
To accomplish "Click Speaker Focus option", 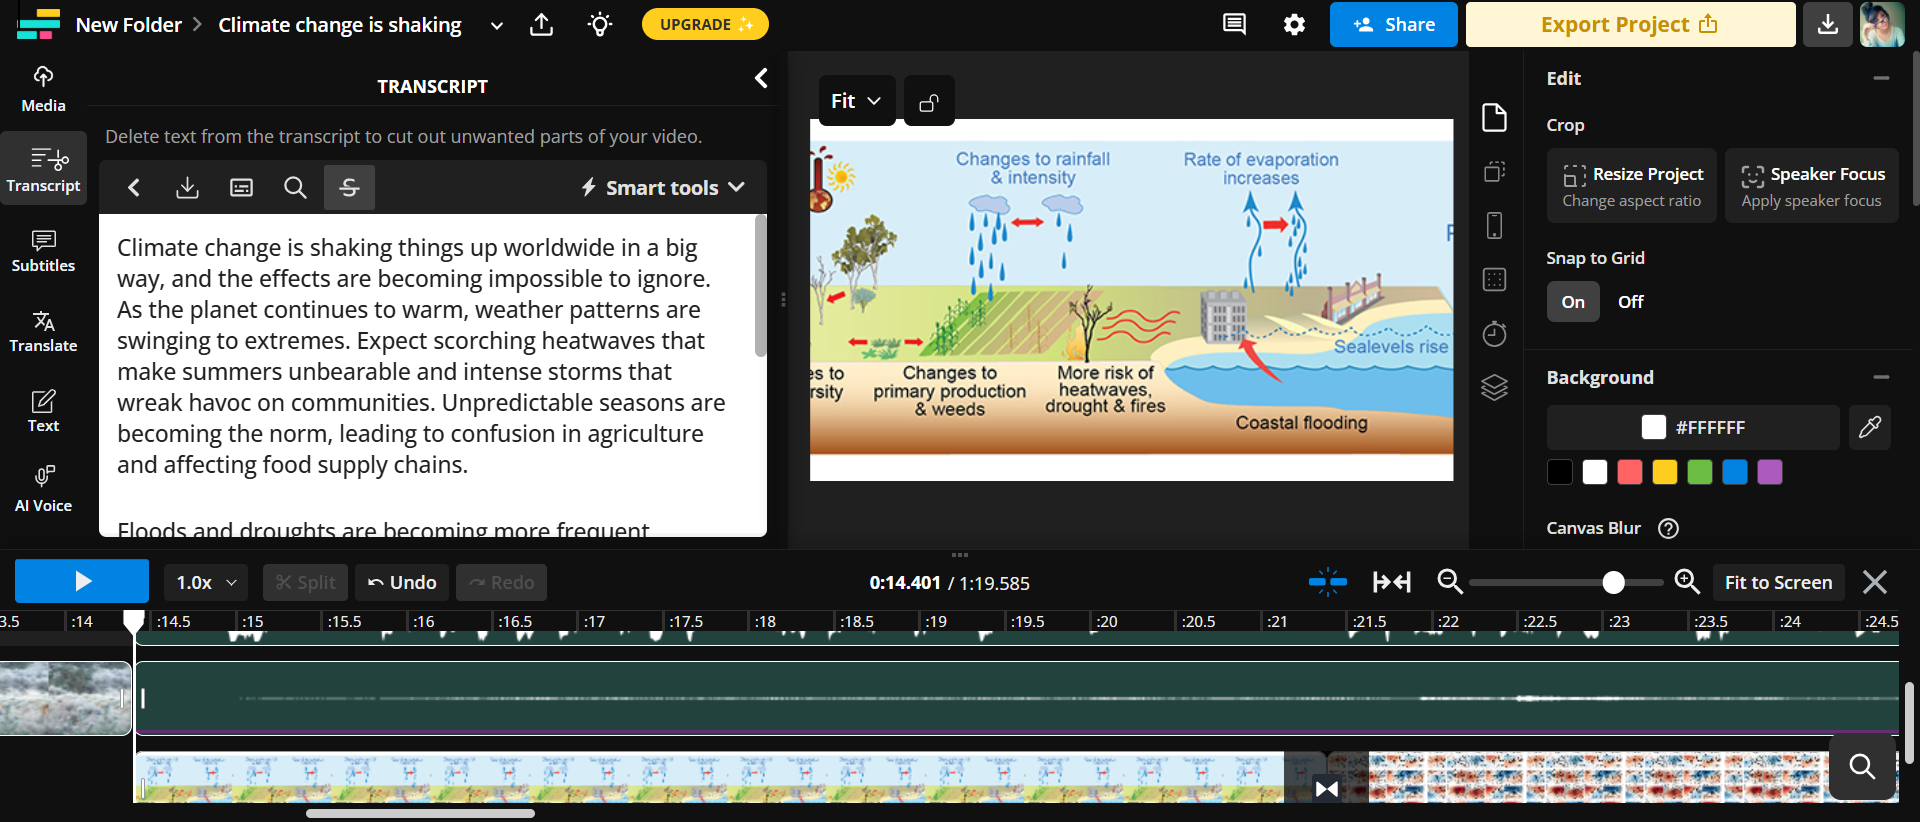I will tap(1812, 186).
